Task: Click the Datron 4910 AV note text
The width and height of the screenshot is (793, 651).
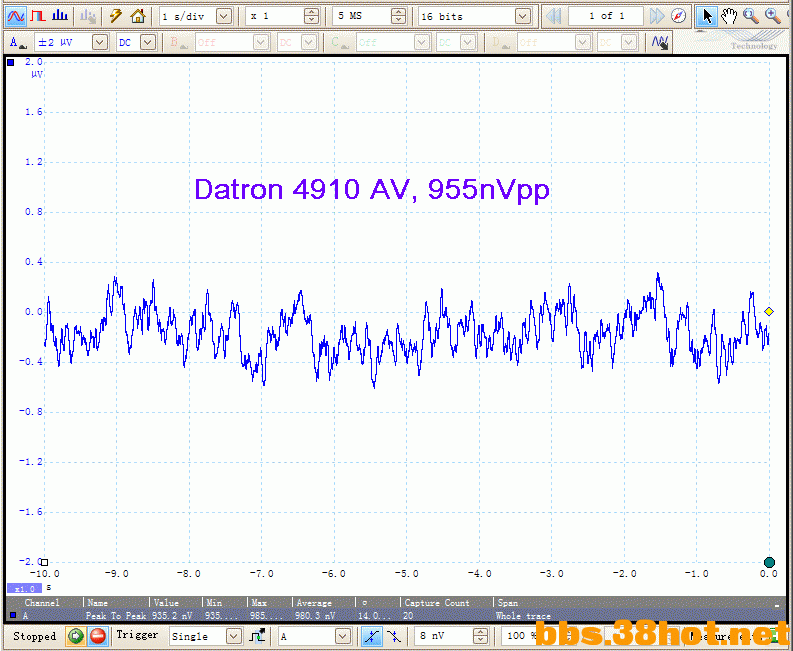Action: pyautogui.click(x=372, y=189)
